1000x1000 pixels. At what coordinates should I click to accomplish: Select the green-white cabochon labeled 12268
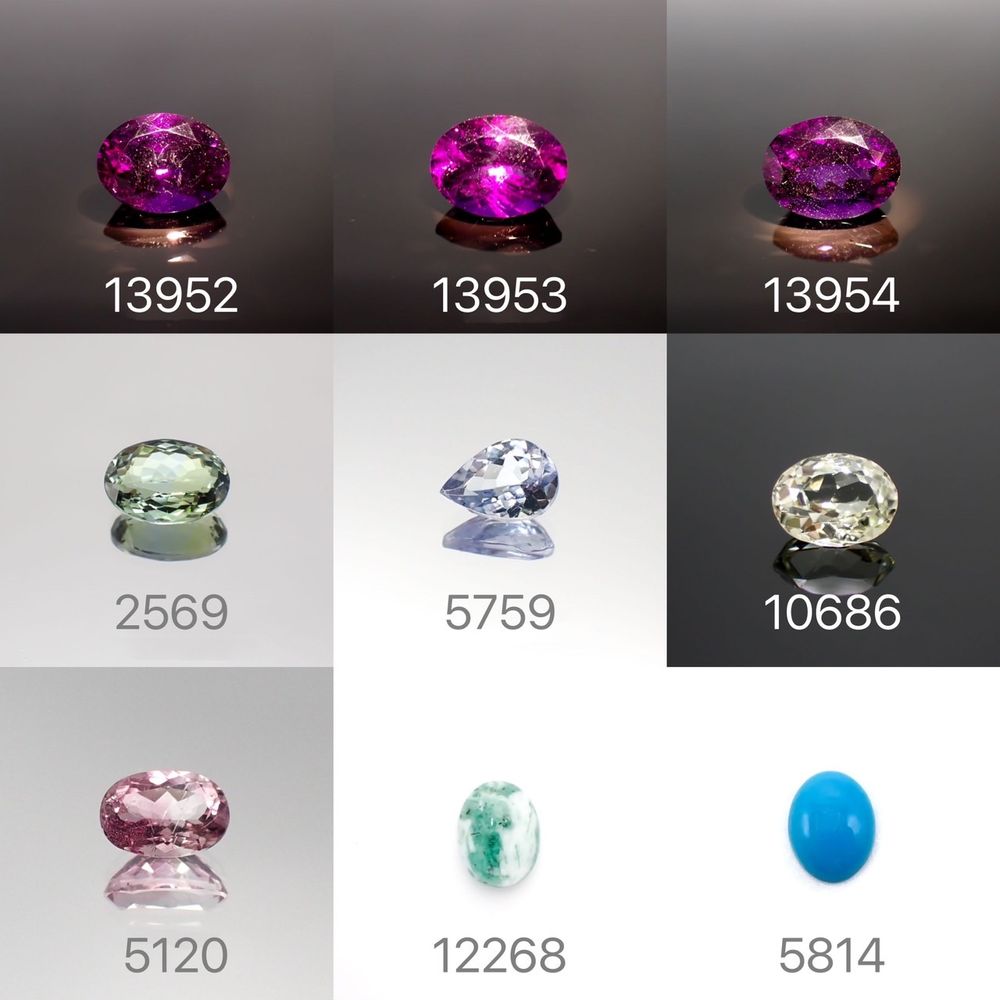click(499, 834)
